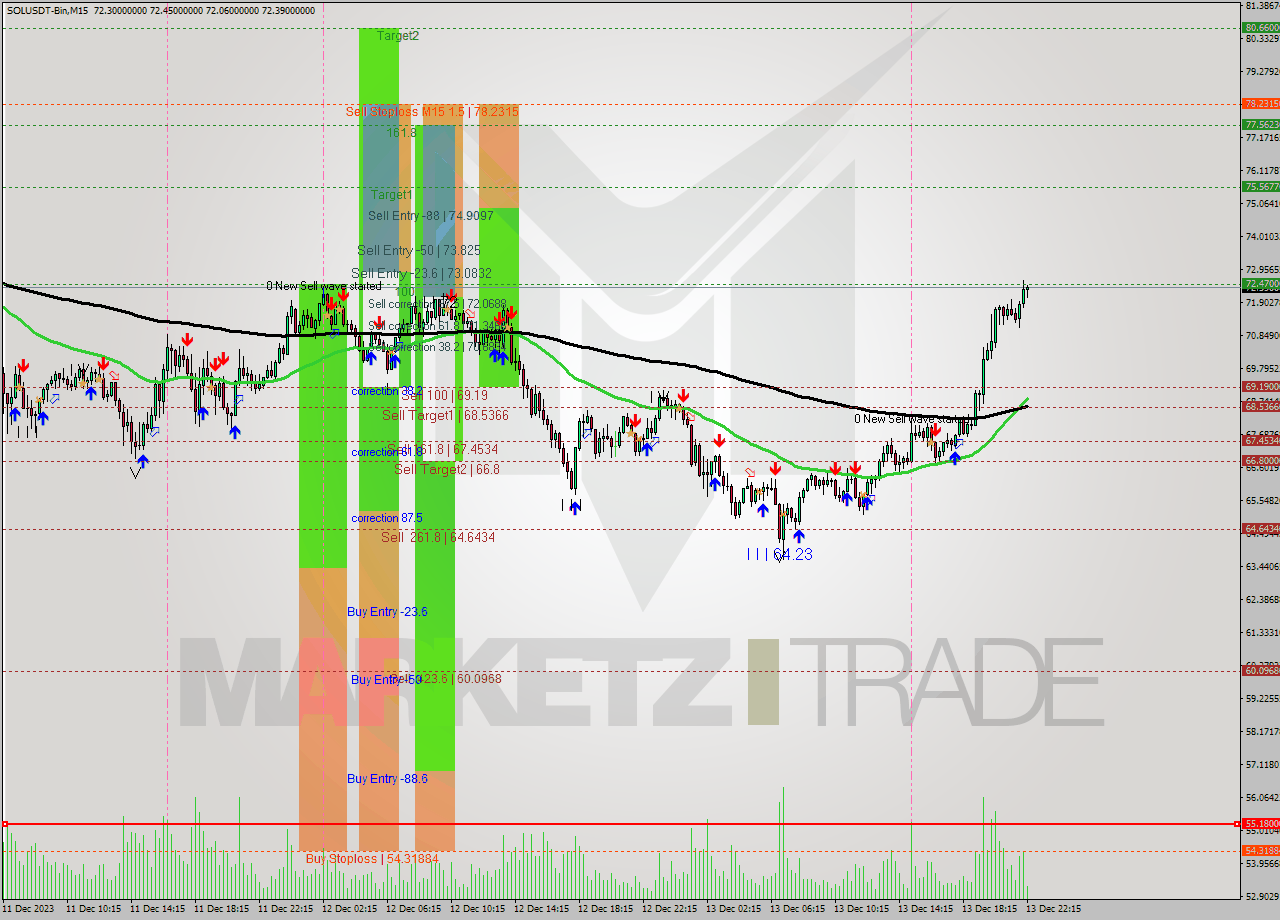Click the '11 Dec 2023' date on the time axis
Screen dimensions: 1280x920
[x=28, y=909]
